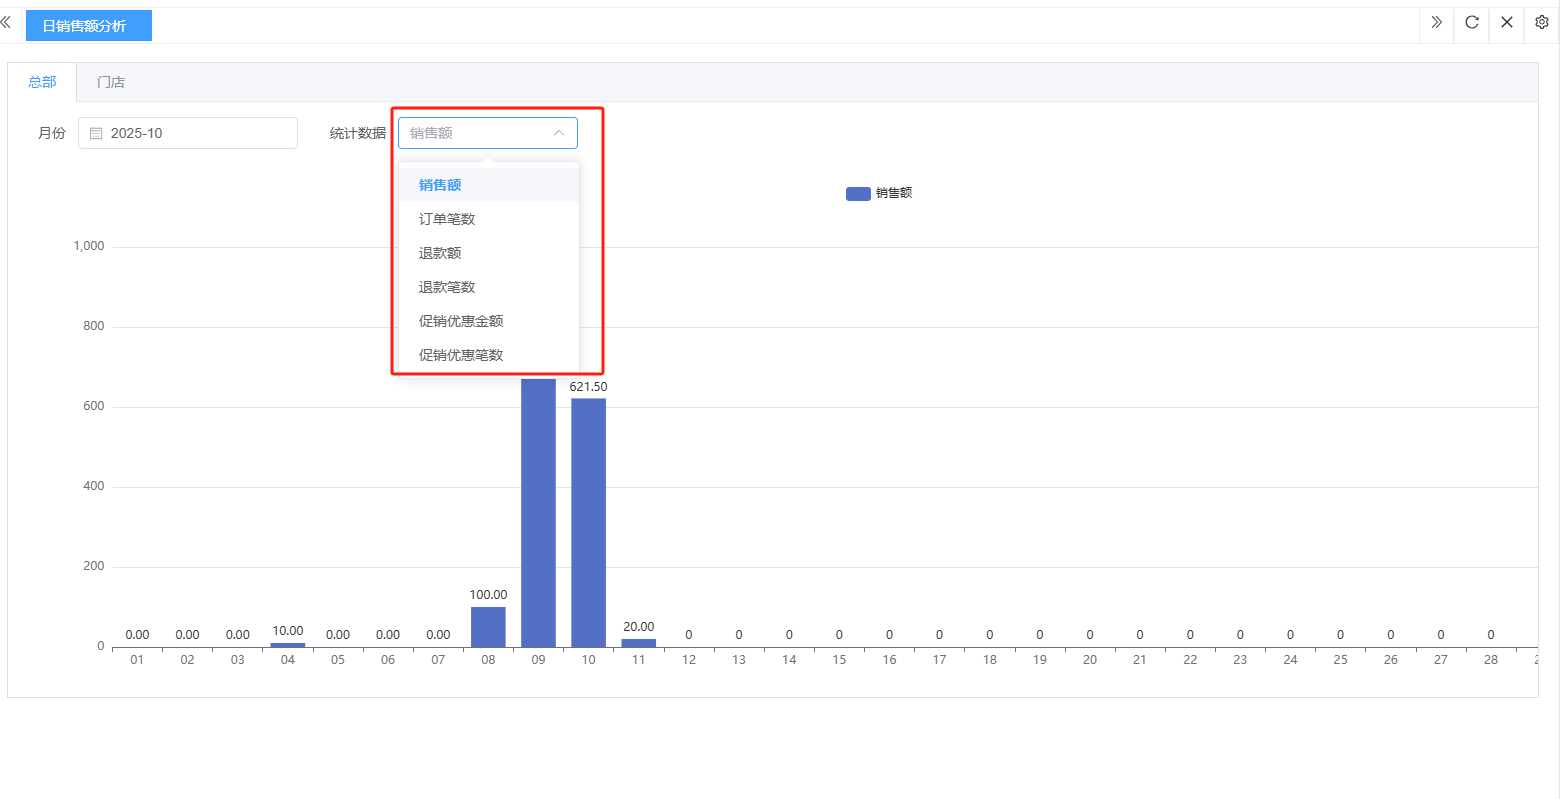Choose 促销优惠笔数 option
Image resolution: width=1560 pixels, height=799 pixels.
[461, 355]
